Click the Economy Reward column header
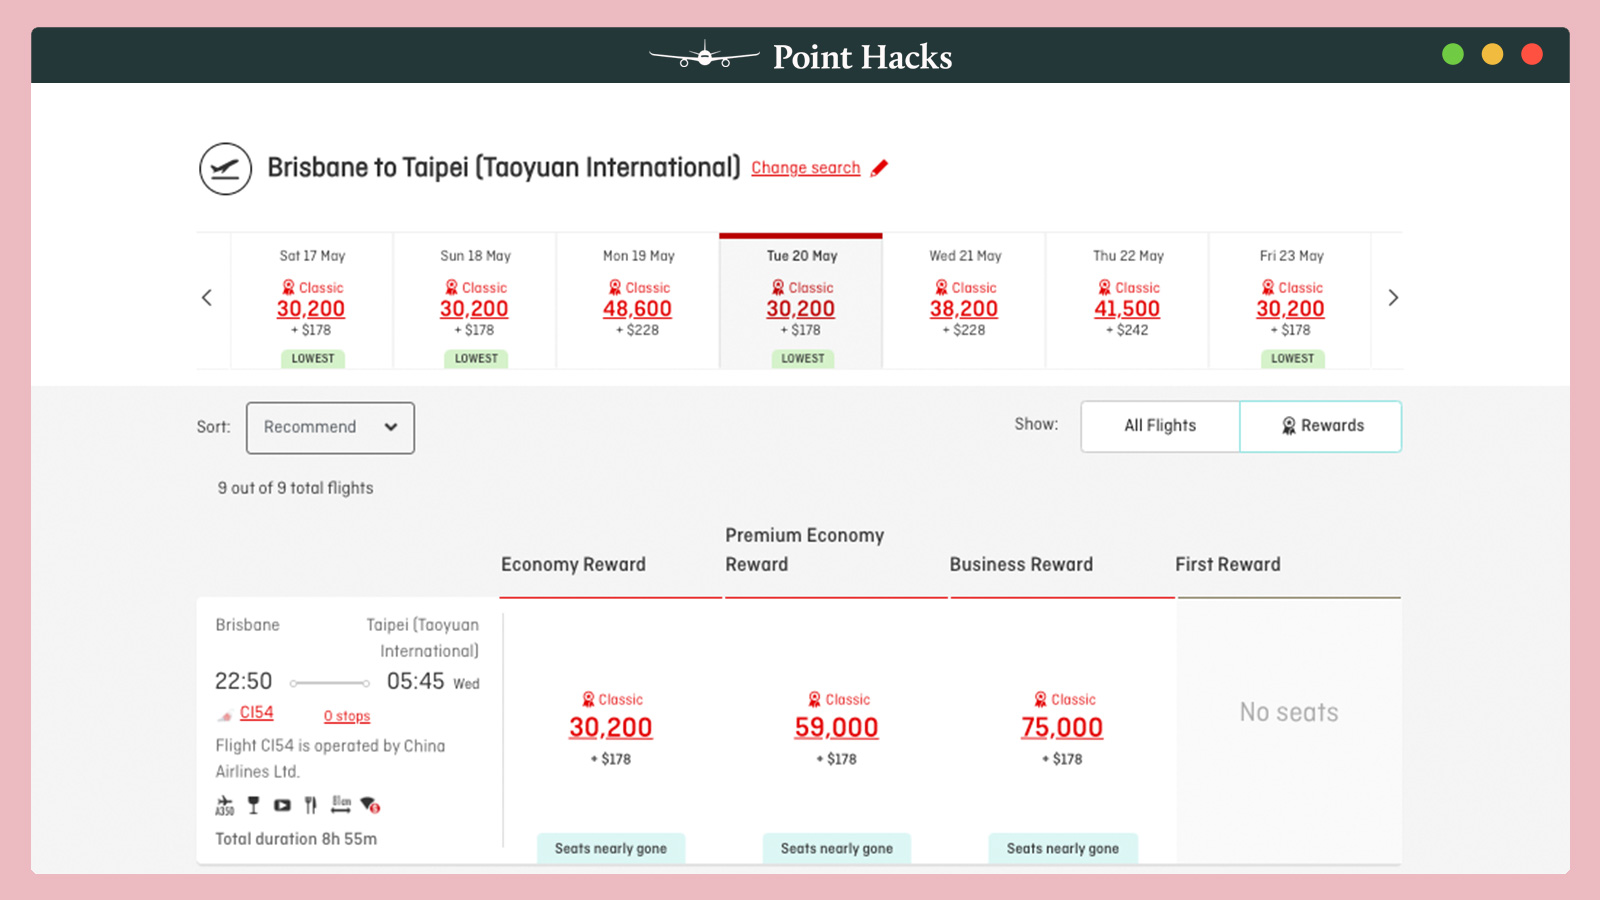 point(573,564)
